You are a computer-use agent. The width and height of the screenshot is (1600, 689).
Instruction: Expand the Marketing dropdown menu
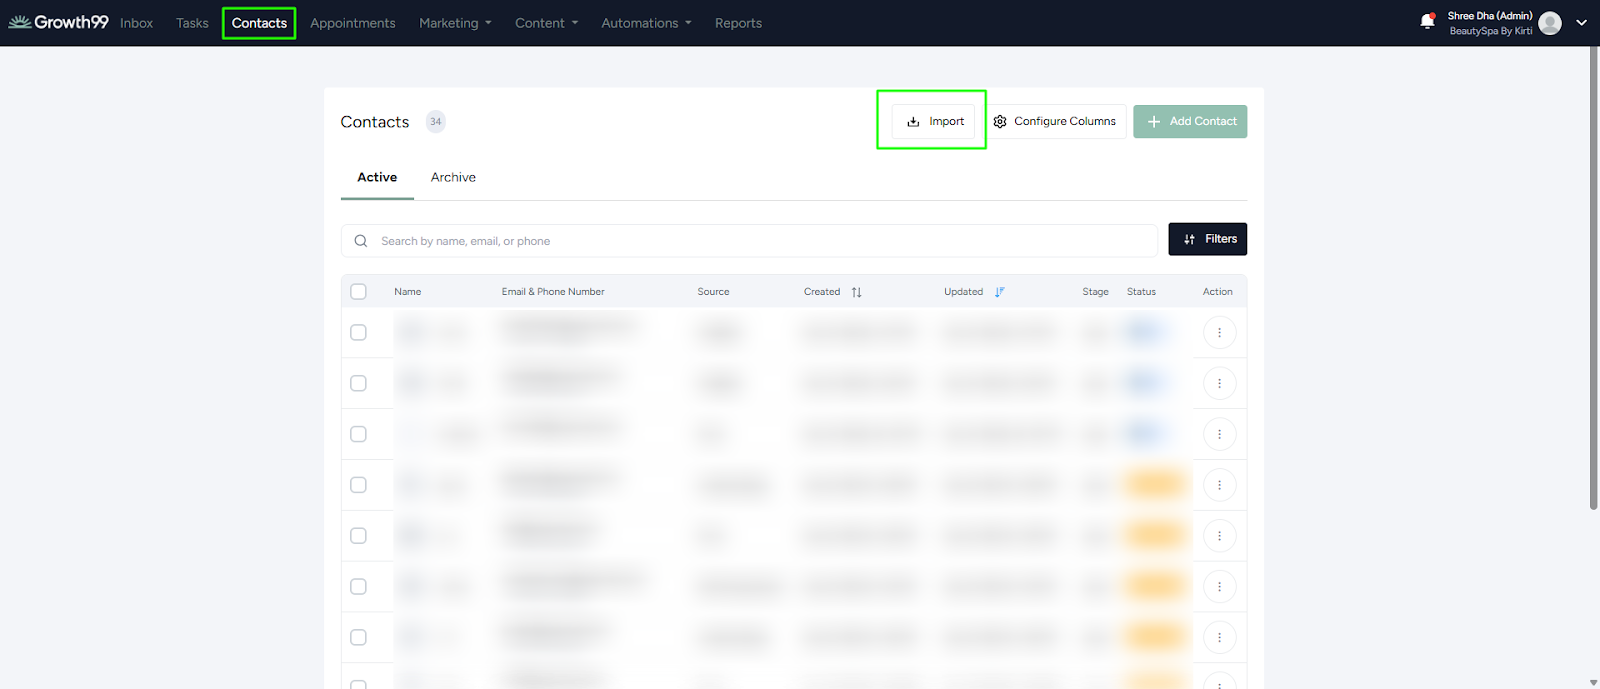tap(455, 23)
